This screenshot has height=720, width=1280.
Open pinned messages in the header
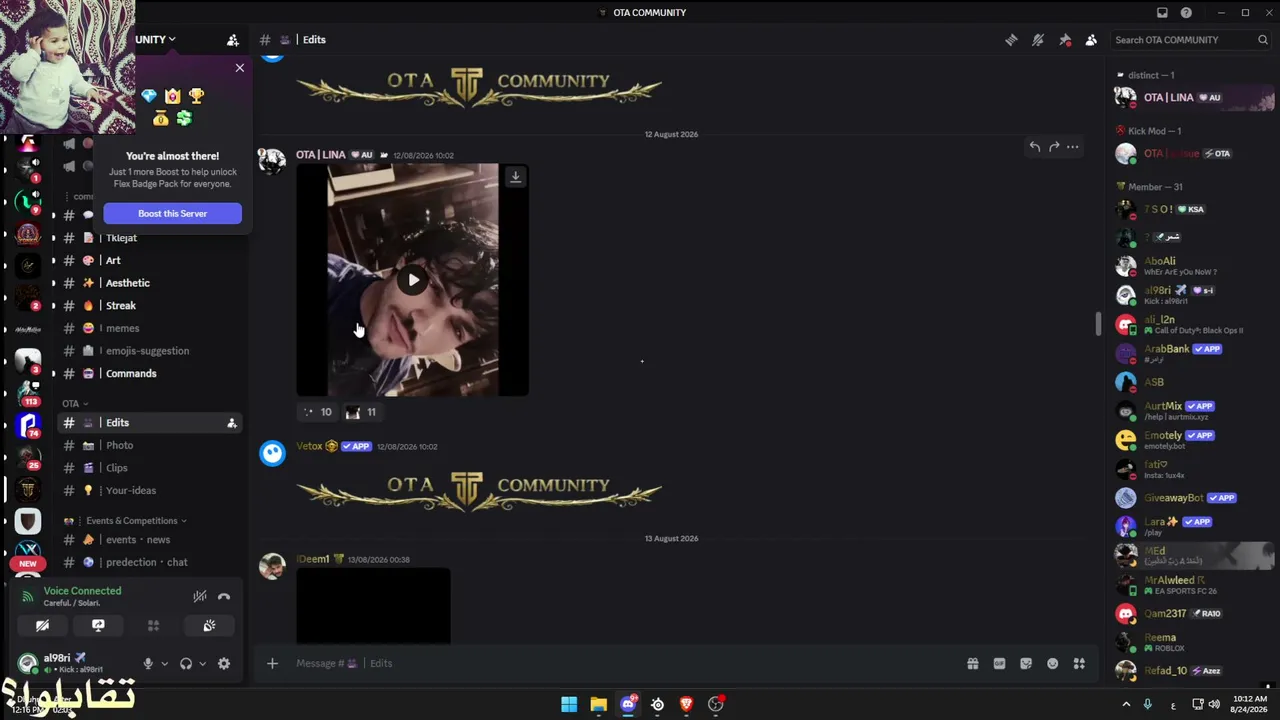[x=1065, y=40]
